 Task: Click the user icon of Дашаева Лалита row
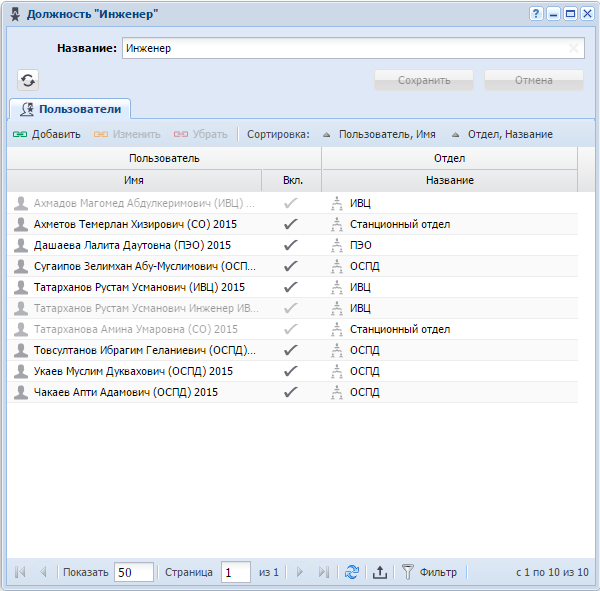click(21, 245)
